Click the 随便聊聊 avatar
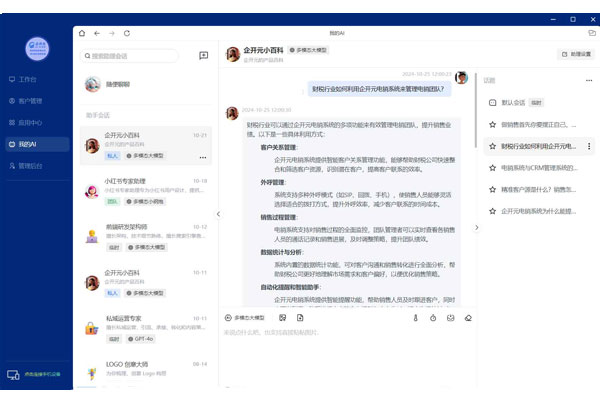 pos(93,84)
